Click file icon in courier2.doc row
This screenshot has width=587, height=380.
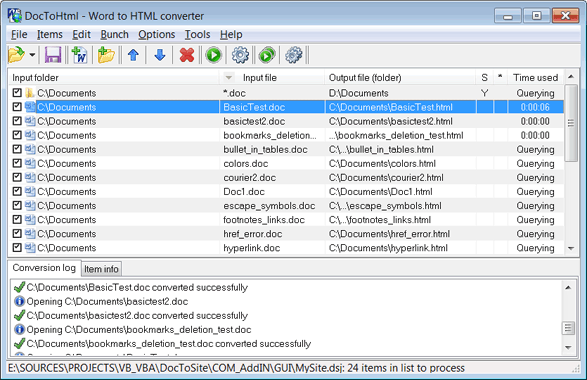pyautogui.click(x=30, y=177)
